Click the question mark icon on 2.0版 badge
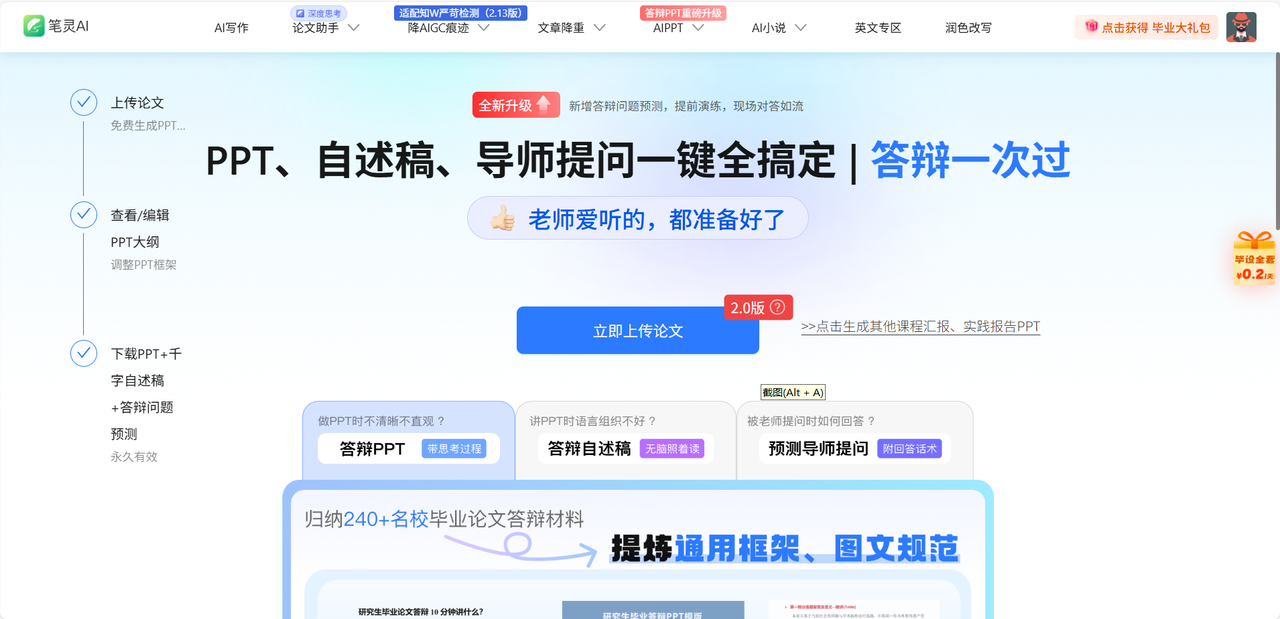 pyautogui.click(x=777, y=307)
